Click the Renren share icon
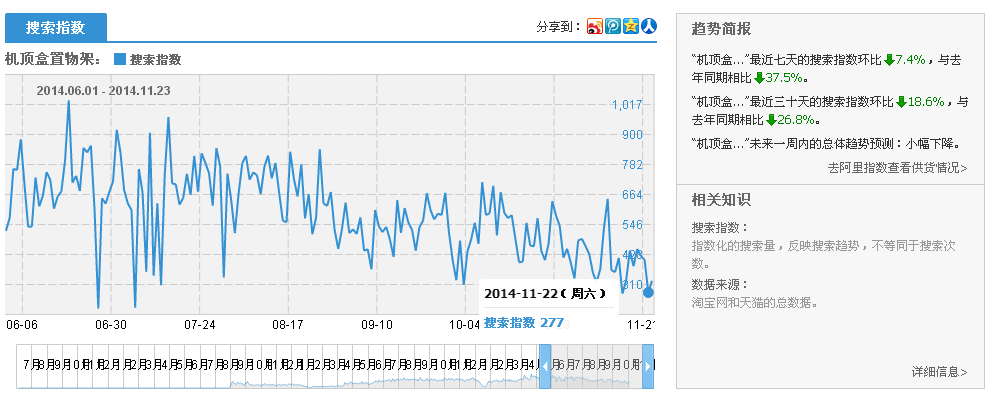 [649, 27]
